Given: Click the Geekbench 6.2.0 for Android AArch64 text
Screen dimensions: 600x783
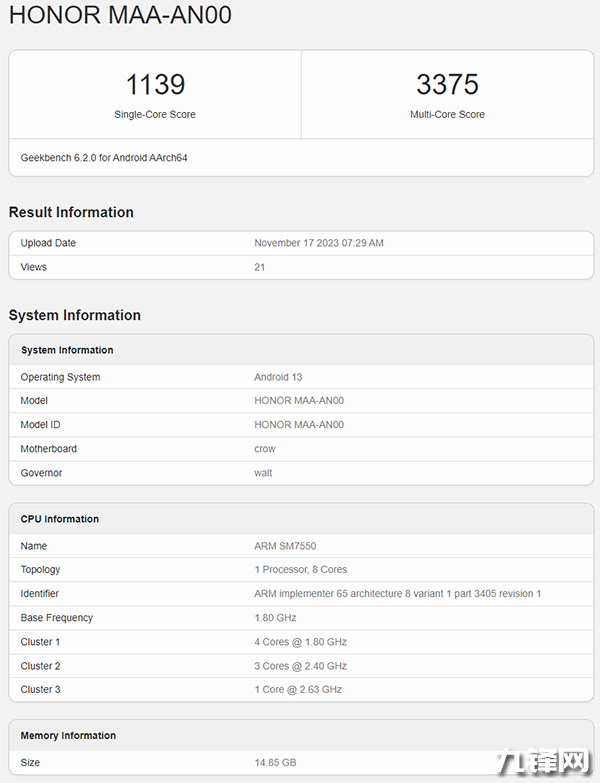Looking at the screenshot, I should [x=104, y=158].
